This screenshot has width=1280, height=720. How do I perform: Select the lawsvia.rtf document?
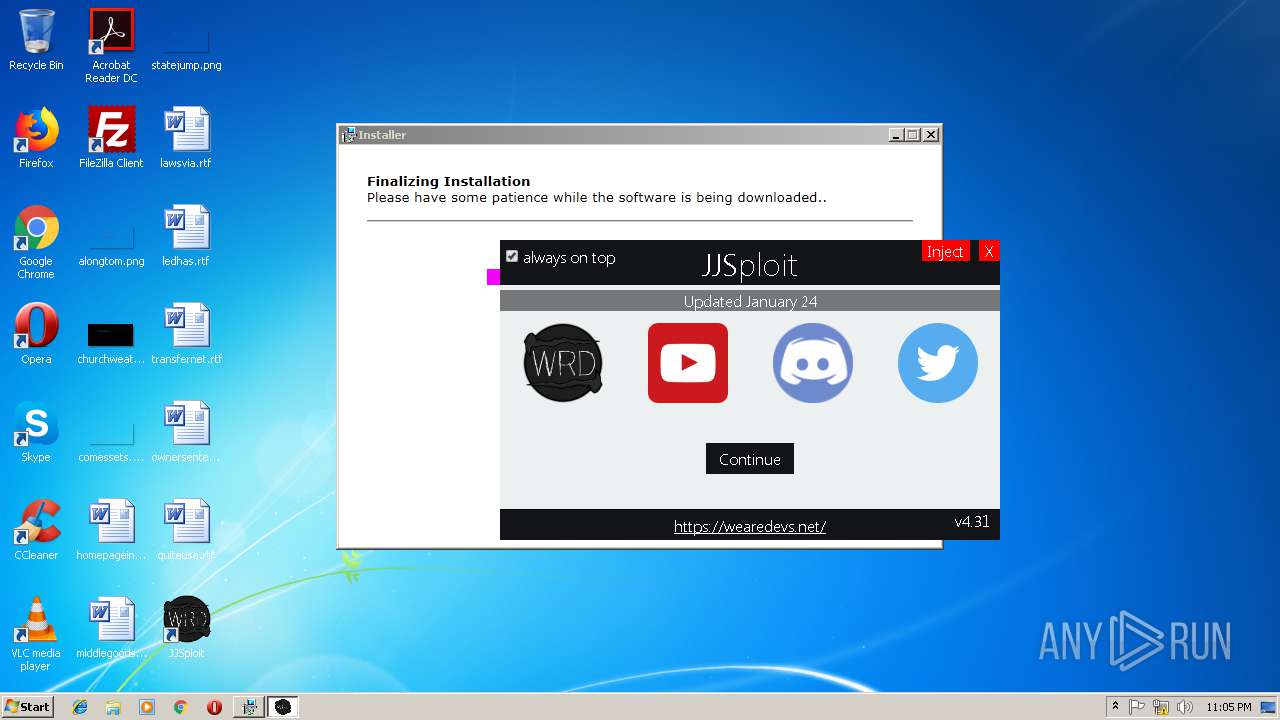[186, 138]
